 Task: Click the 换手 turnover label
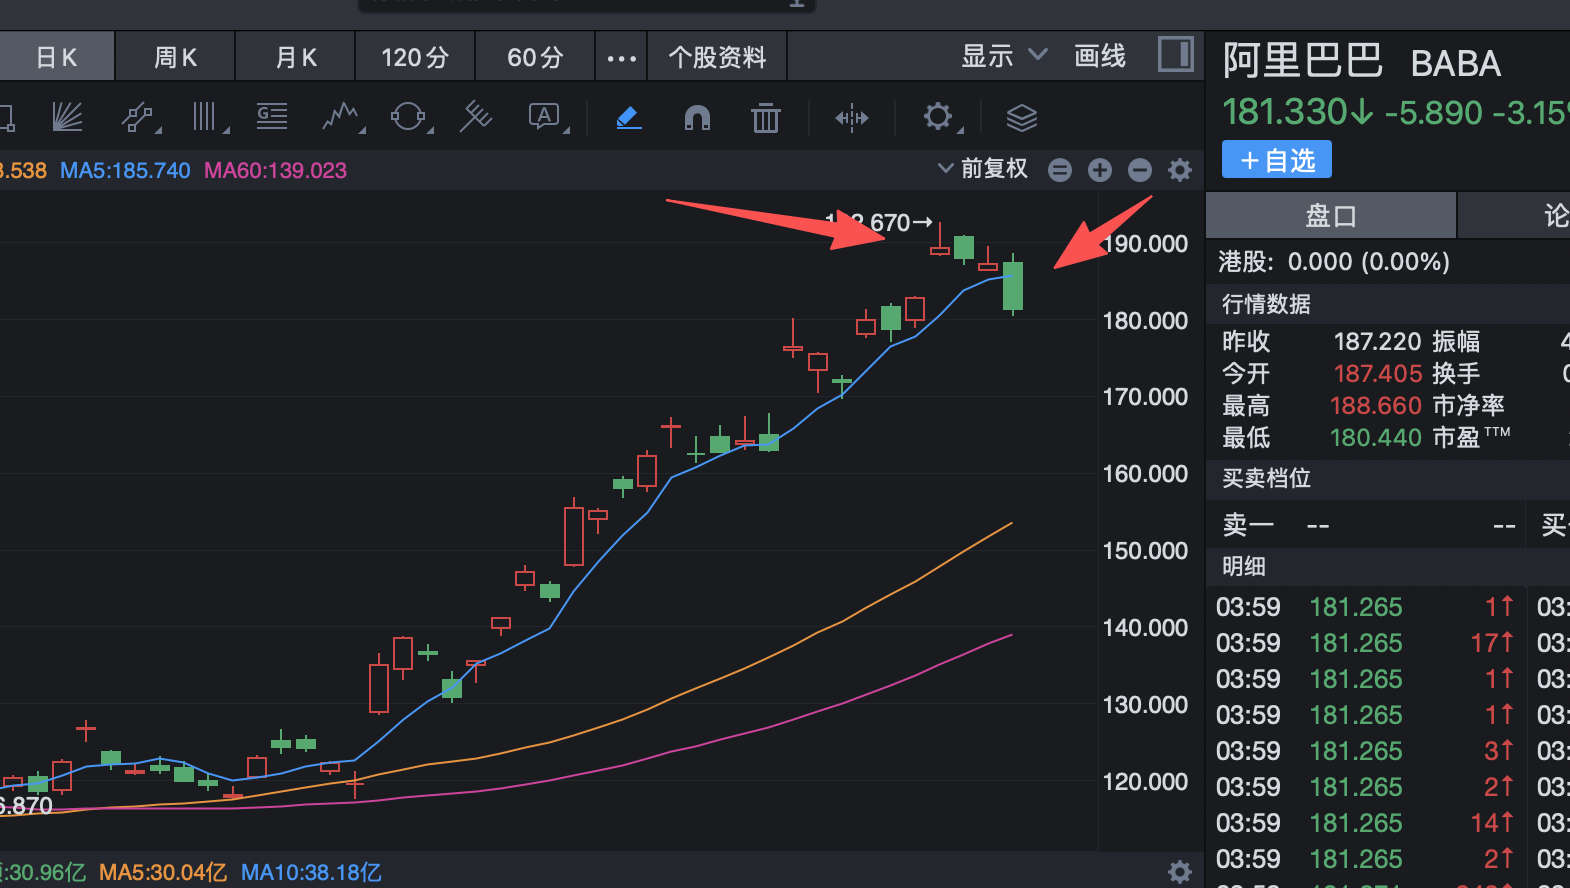click(x=1456, y=374)
